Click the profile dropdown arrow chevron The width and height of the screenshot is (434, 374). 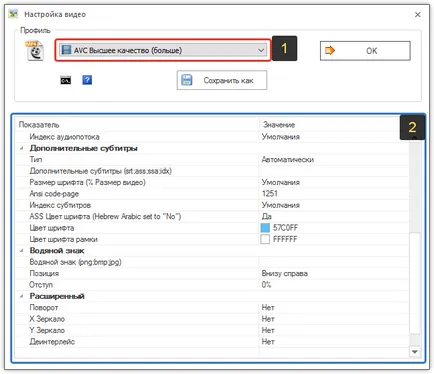(261, 50)
